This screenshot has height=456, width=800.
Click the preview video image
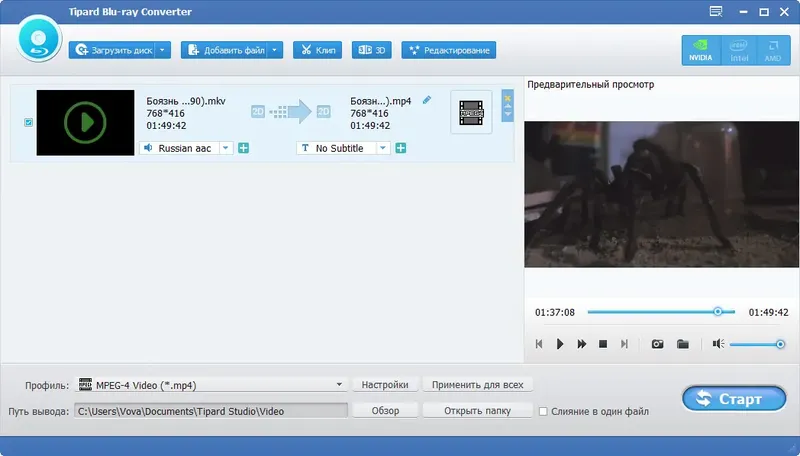[x=662, y=194]
